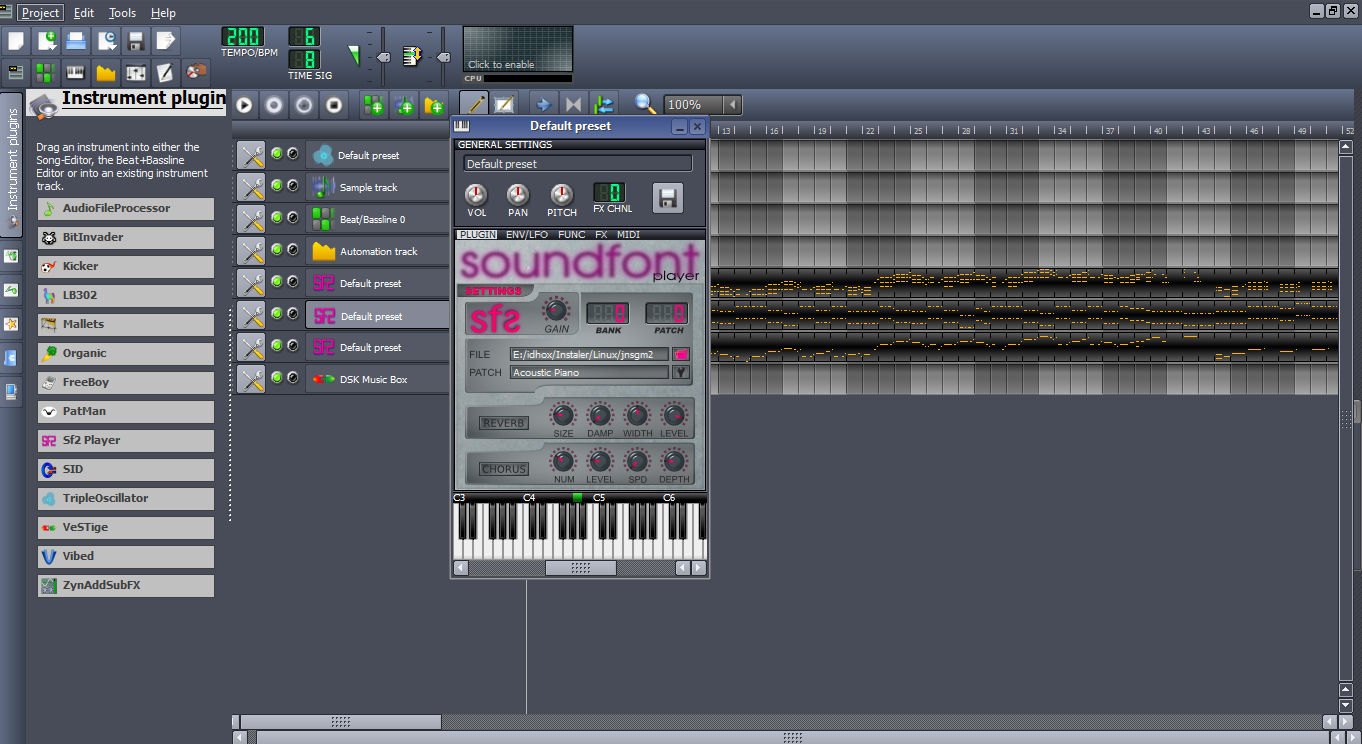Select the ZynAddSubFX instrument

[126, 586]
